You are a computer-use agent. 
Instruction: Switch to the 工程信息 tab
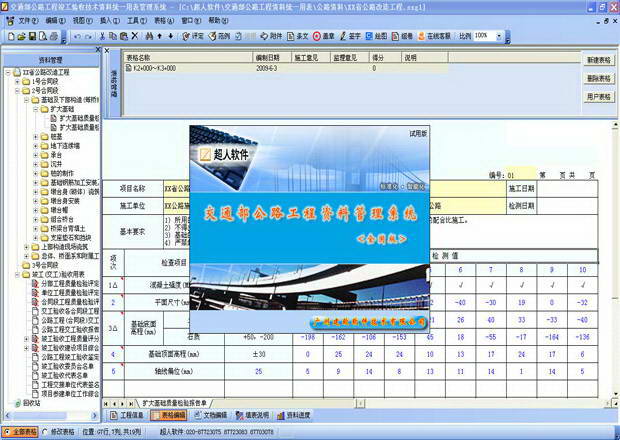click(127, 415)
